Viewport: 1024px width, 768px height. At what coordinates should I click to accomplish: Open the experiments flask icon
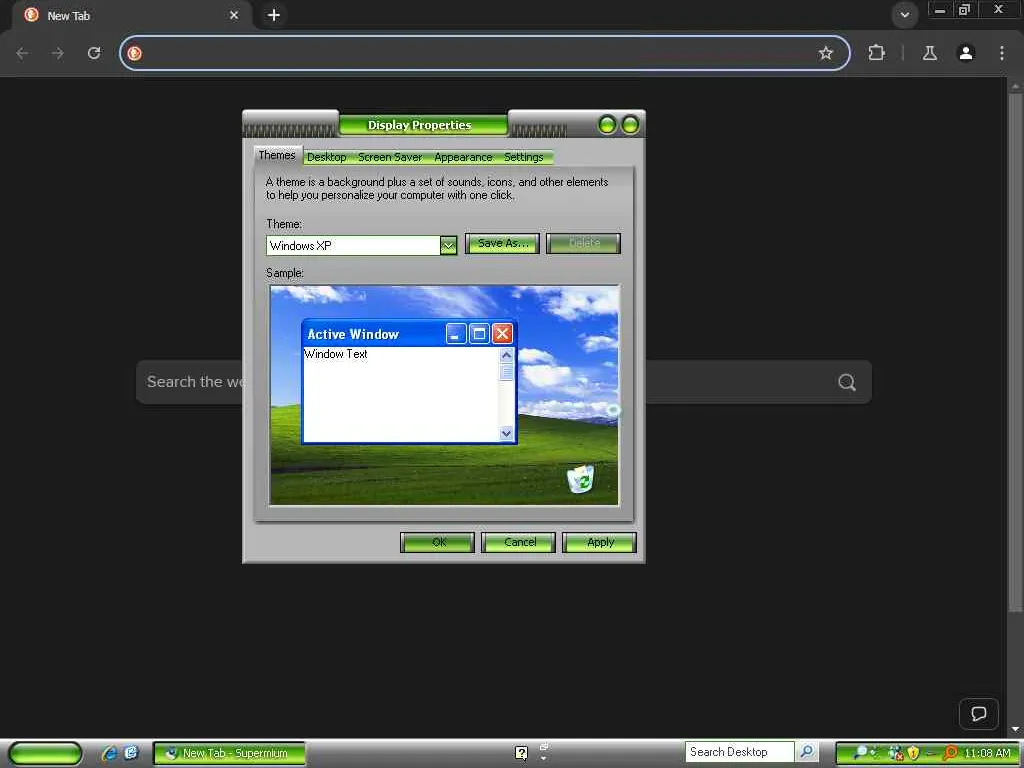click(x=930, y=53)
